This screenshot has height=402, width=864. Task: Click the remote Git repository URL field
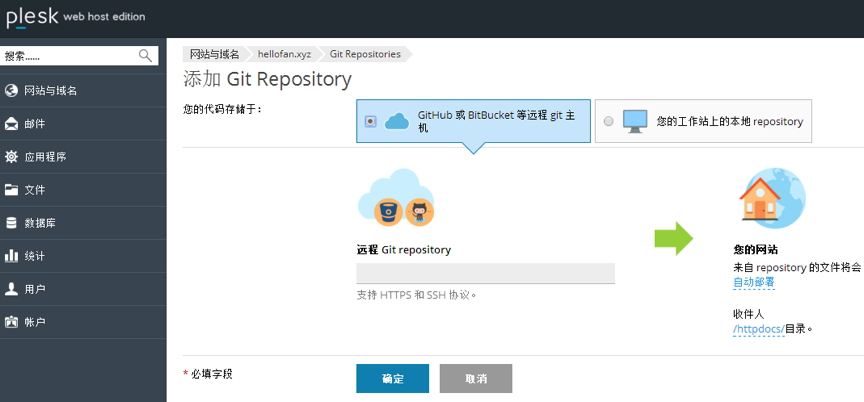[x=485, y=273]
